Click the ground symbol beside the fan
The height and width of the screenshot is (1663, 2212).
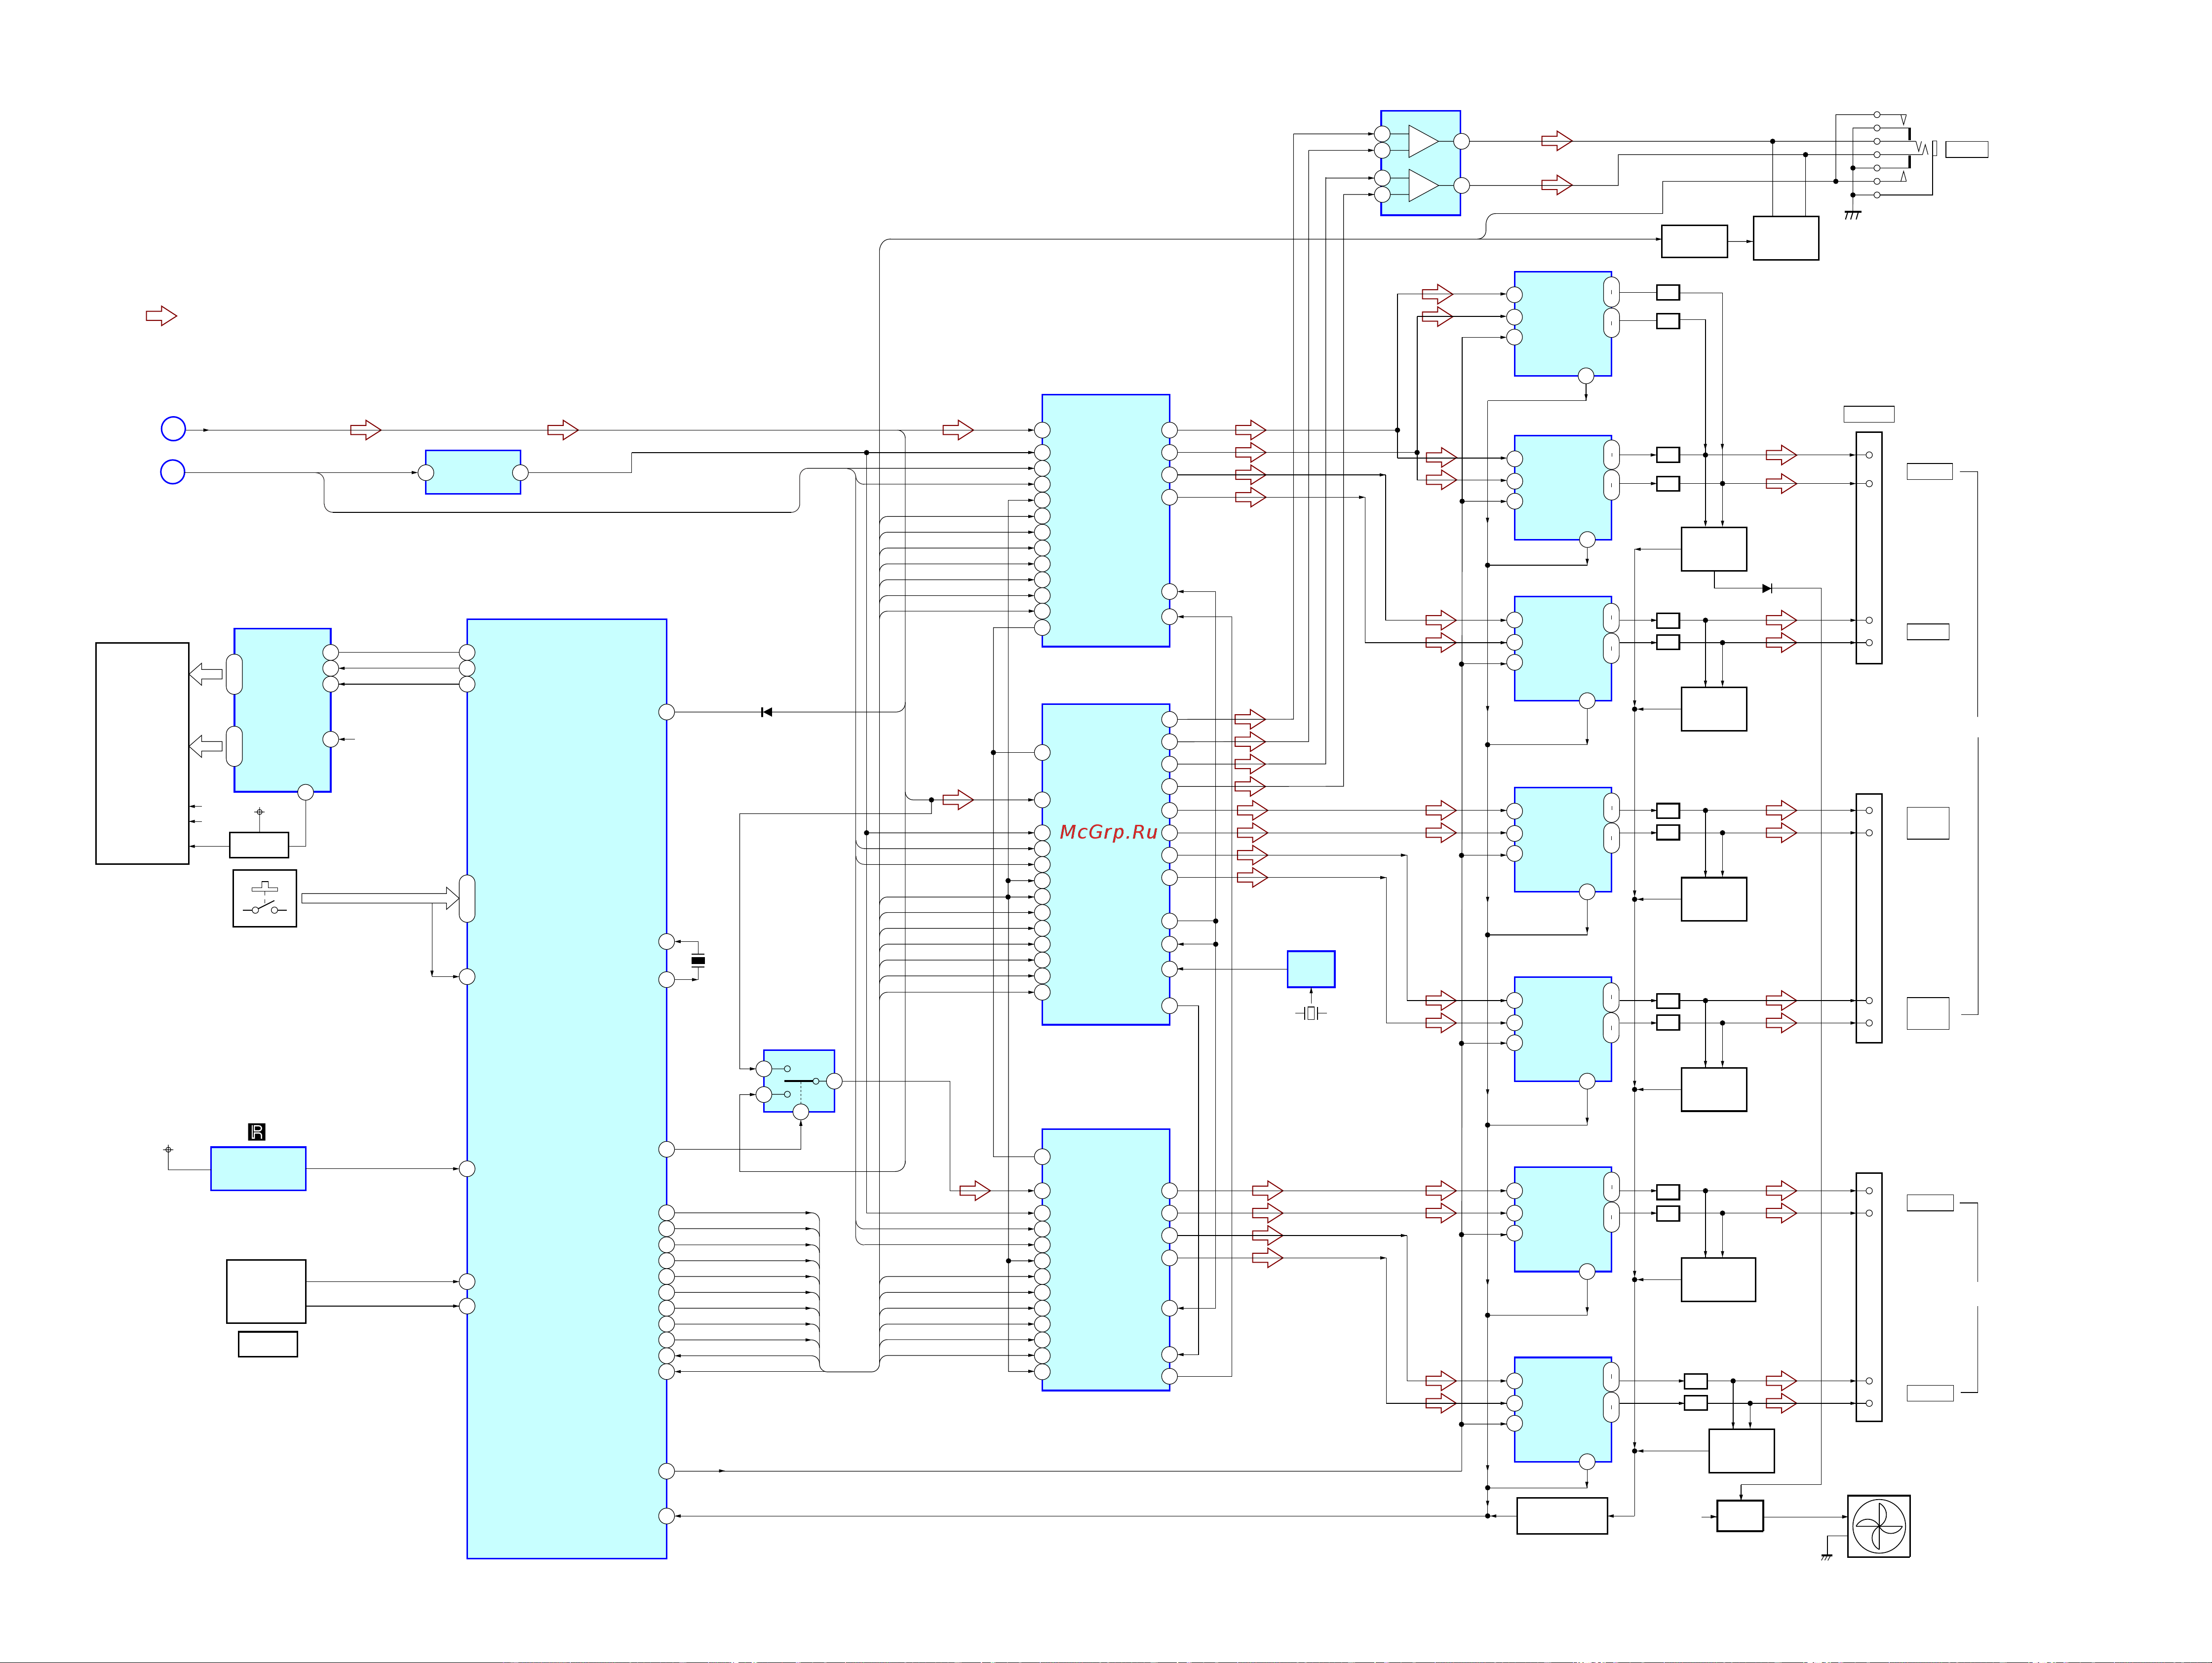(x=1826, y=1557)
